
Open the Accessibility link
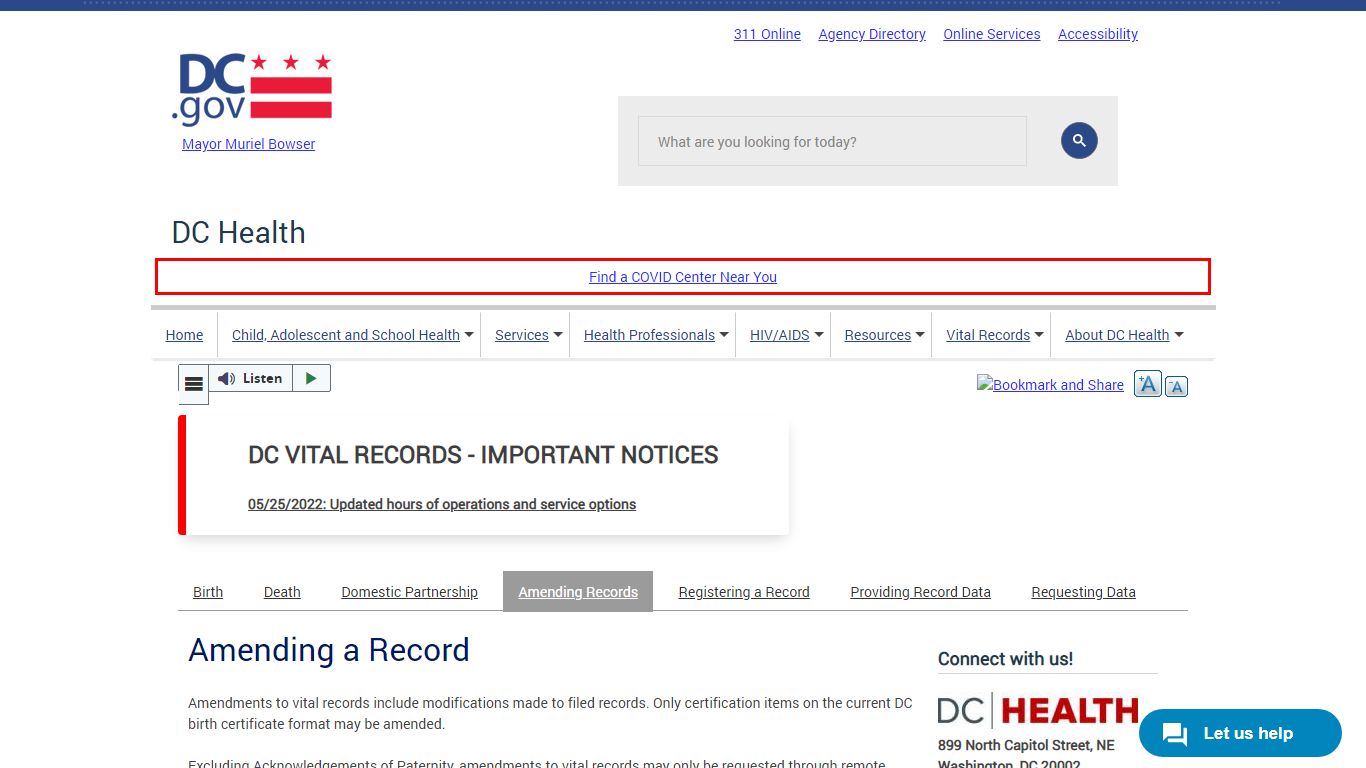tap(1098, 34)
